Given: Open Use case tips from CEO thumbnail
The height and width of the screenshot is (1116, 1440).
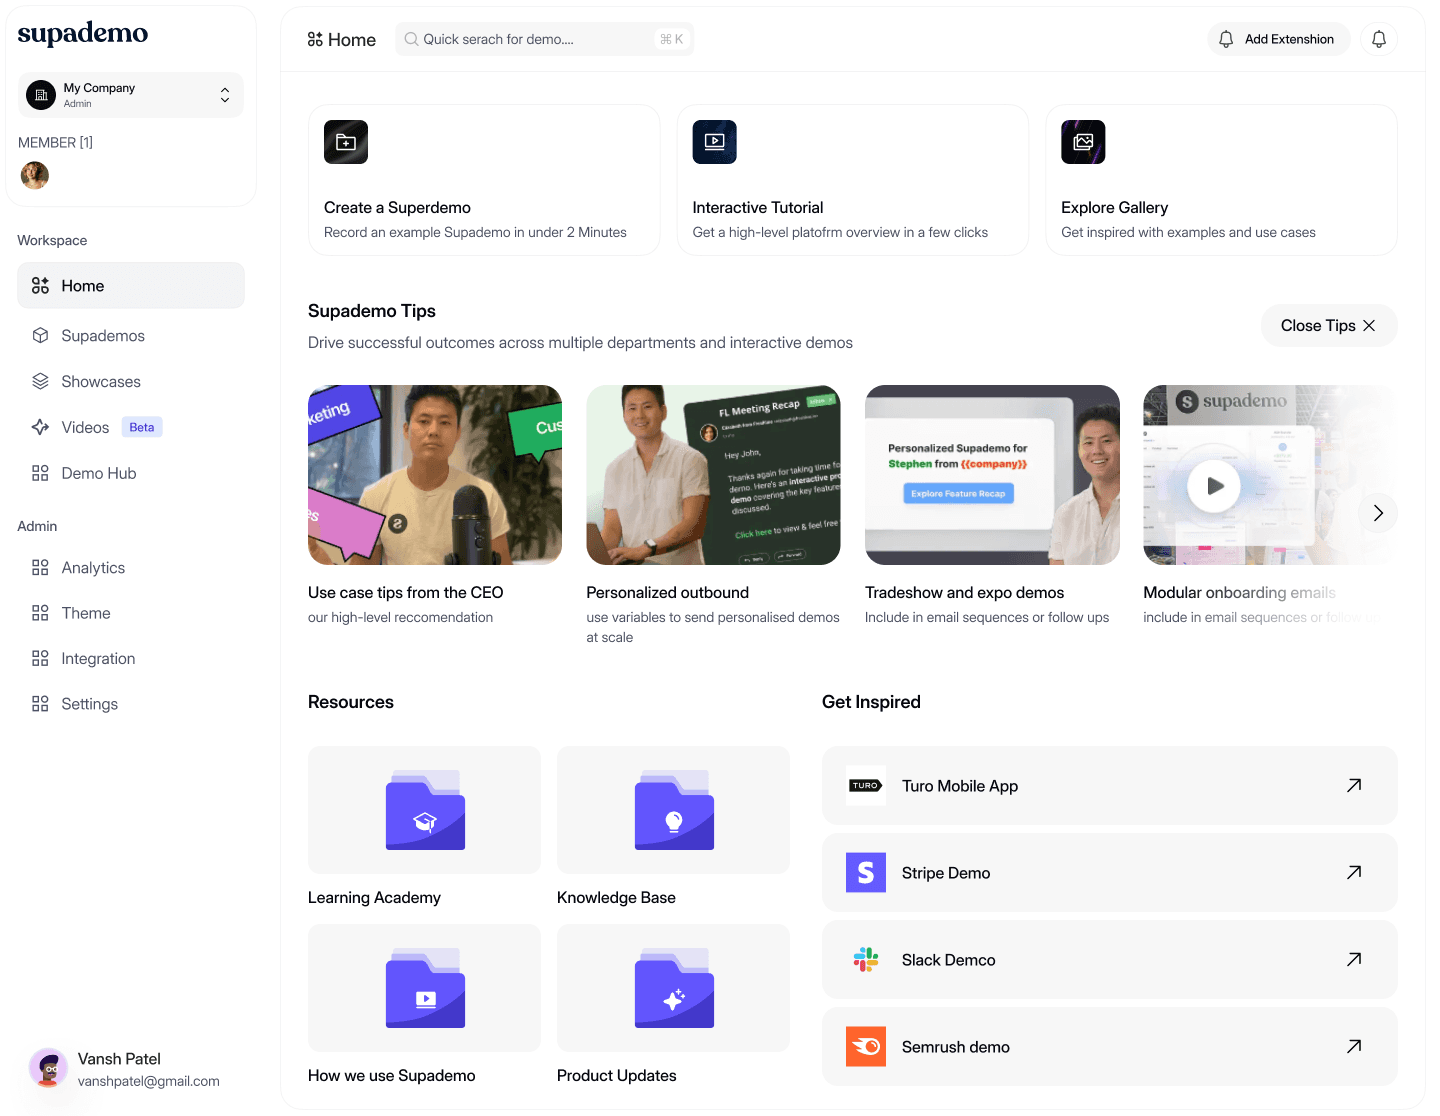Looking at the screenshot, I should coord(435,475).
